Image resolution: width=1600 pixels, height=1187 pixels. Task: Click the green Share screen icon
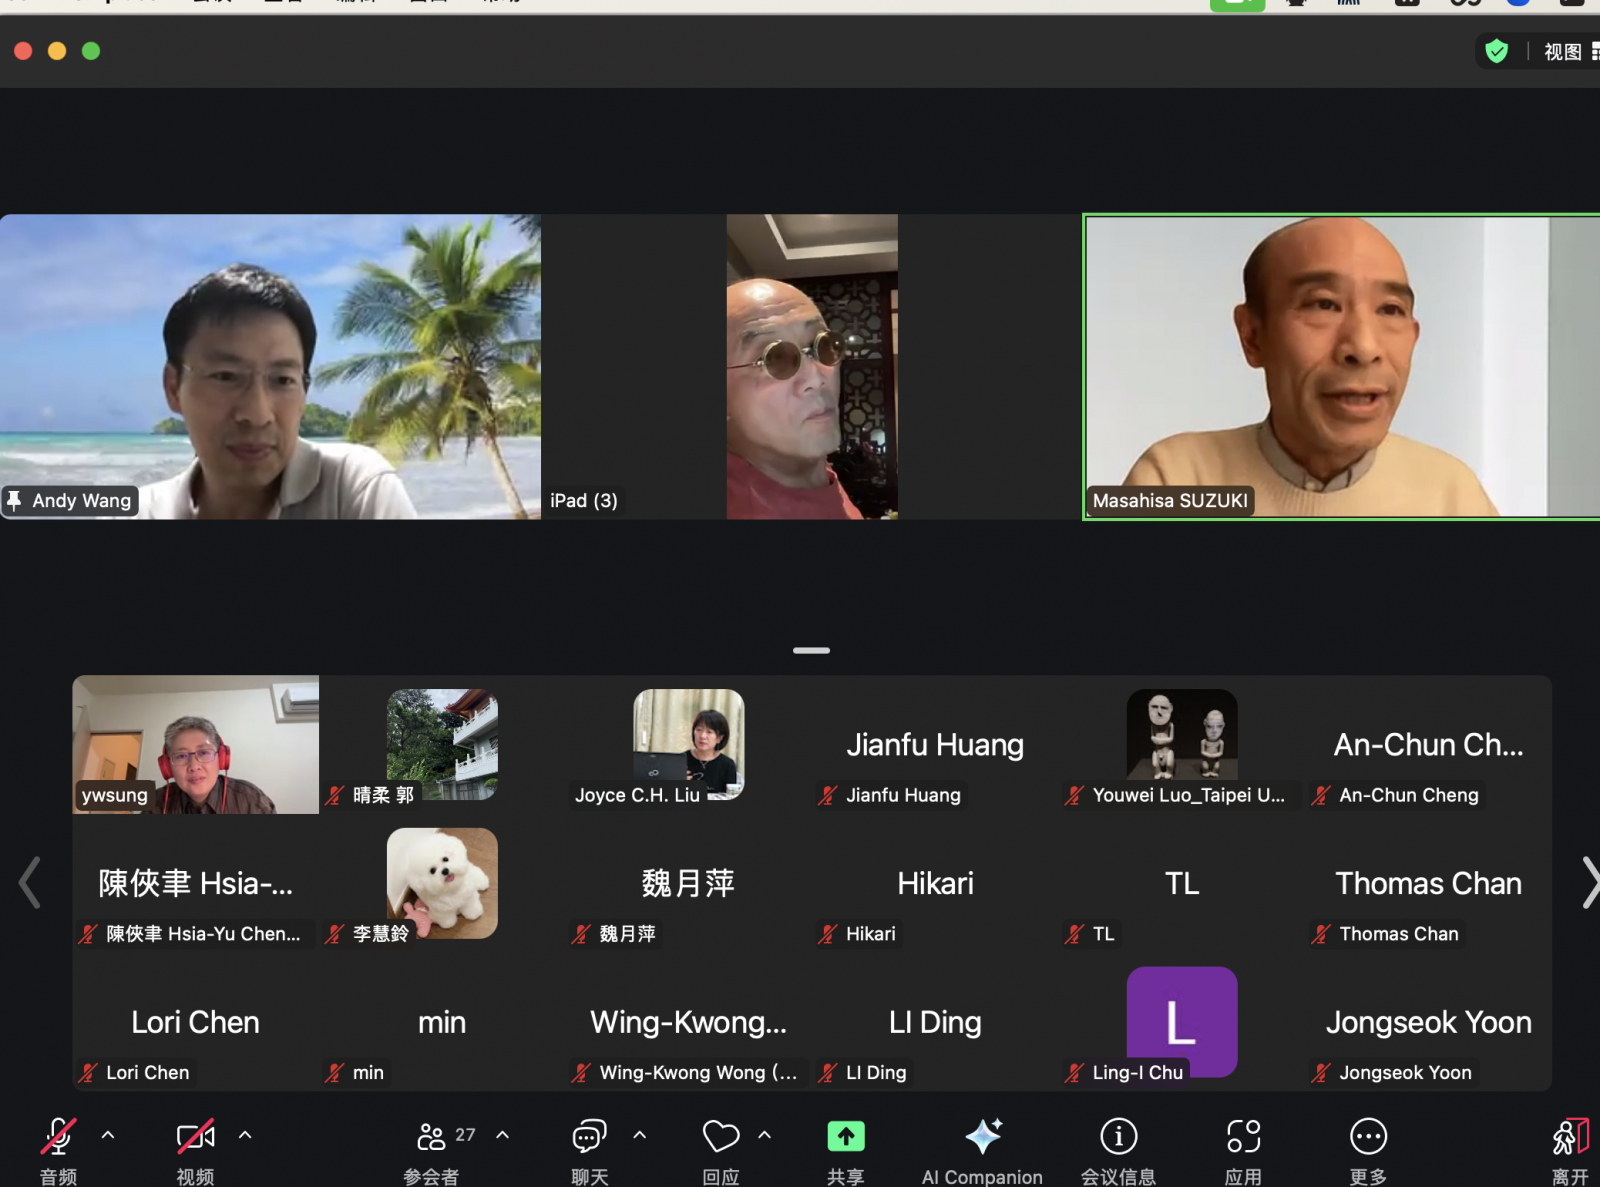pyautogui.click(x=845, y=1137)
